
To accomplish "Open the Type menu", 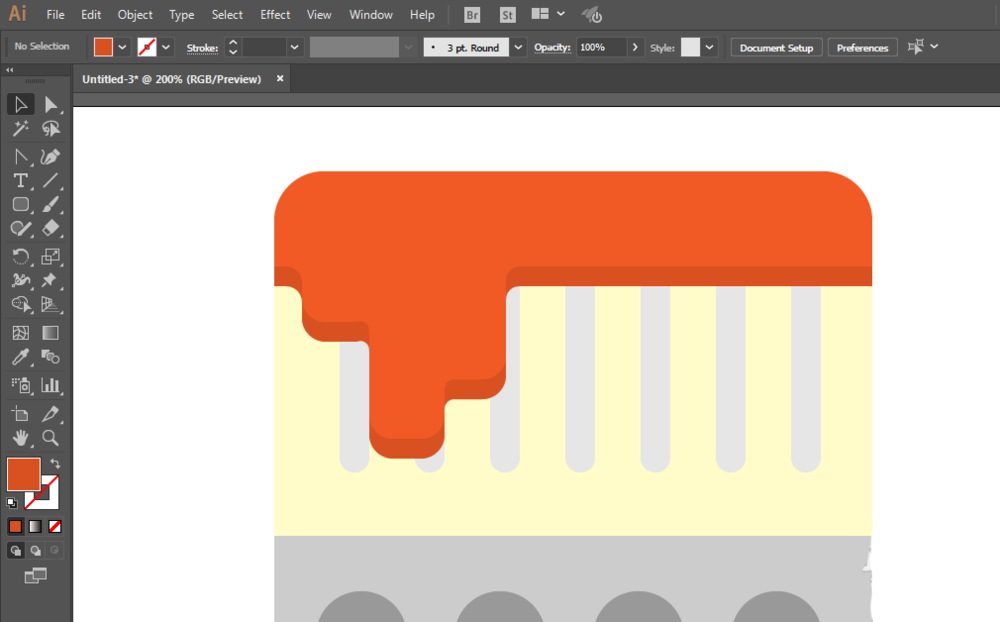I will pyautogui.click(x=182, y=15).
